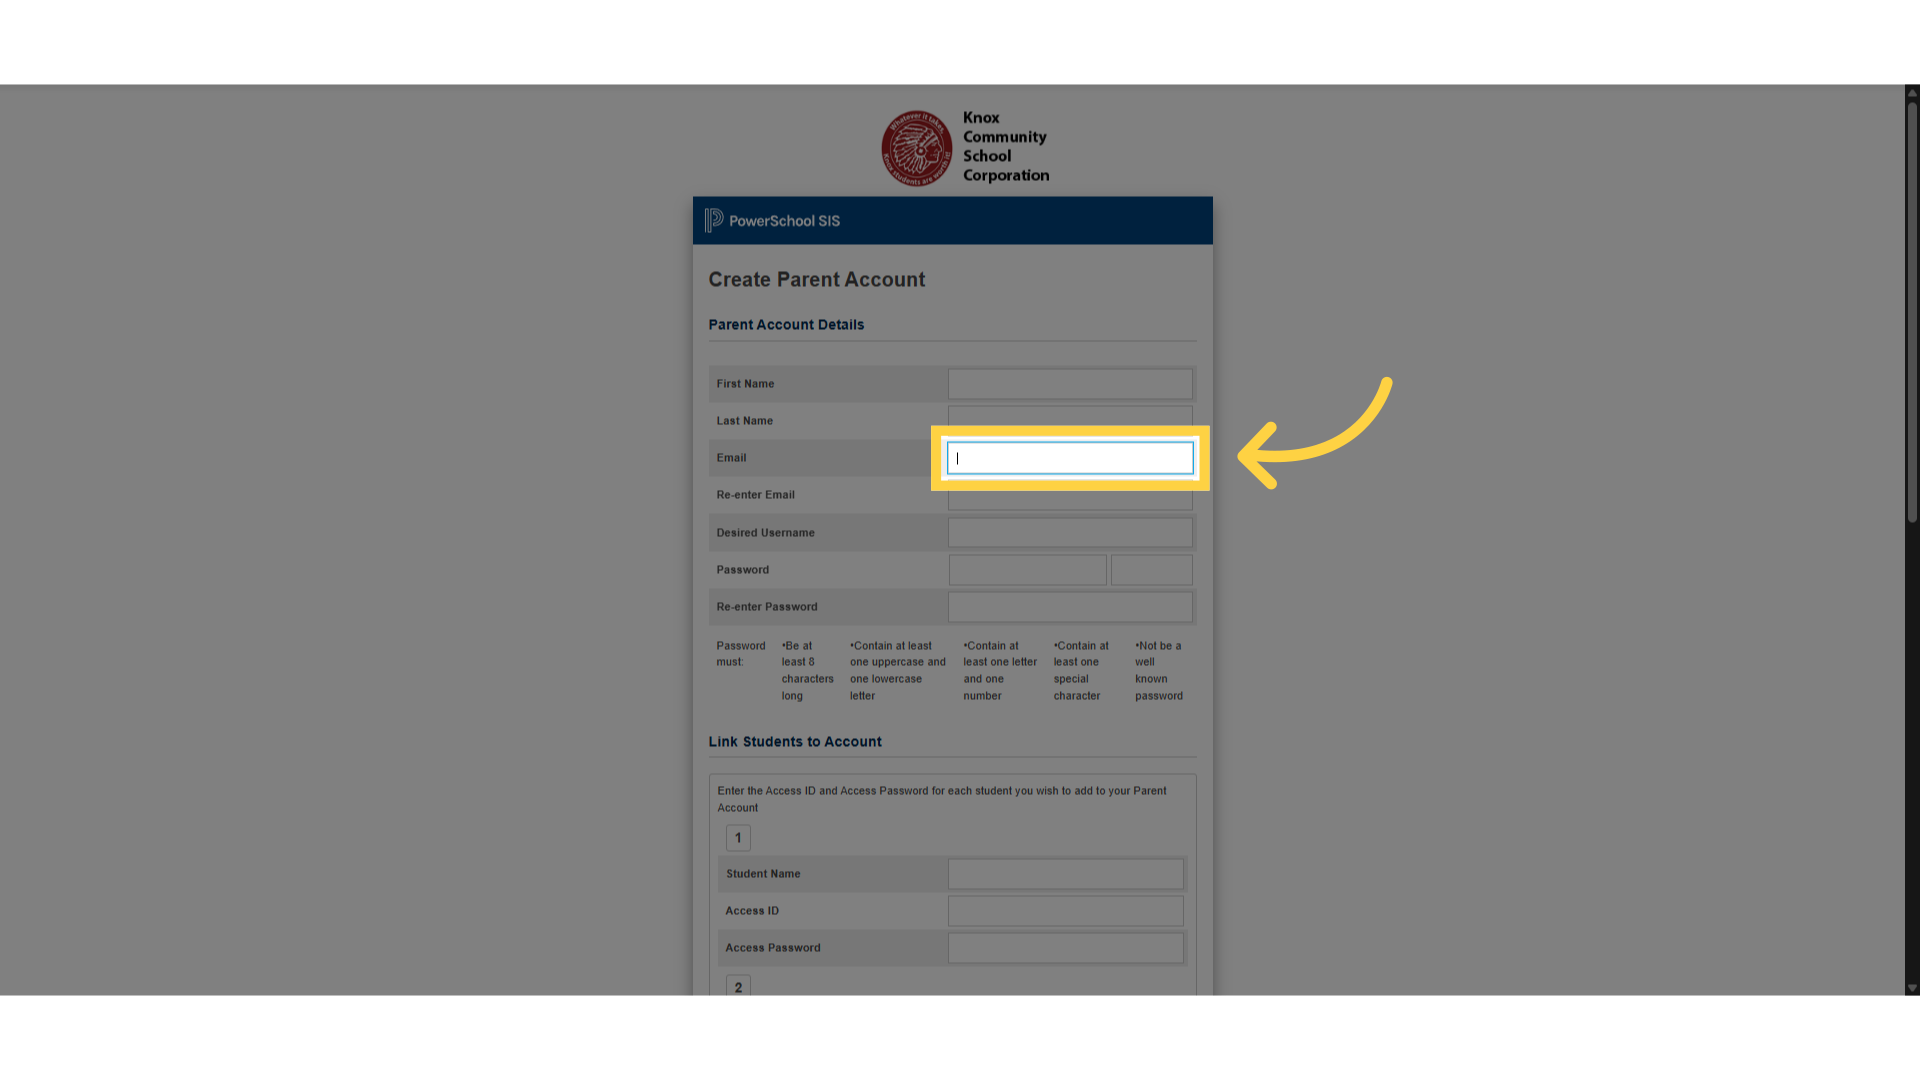
Task: Click the vertical scrollbar thumb
Action: click(1912, 312)
